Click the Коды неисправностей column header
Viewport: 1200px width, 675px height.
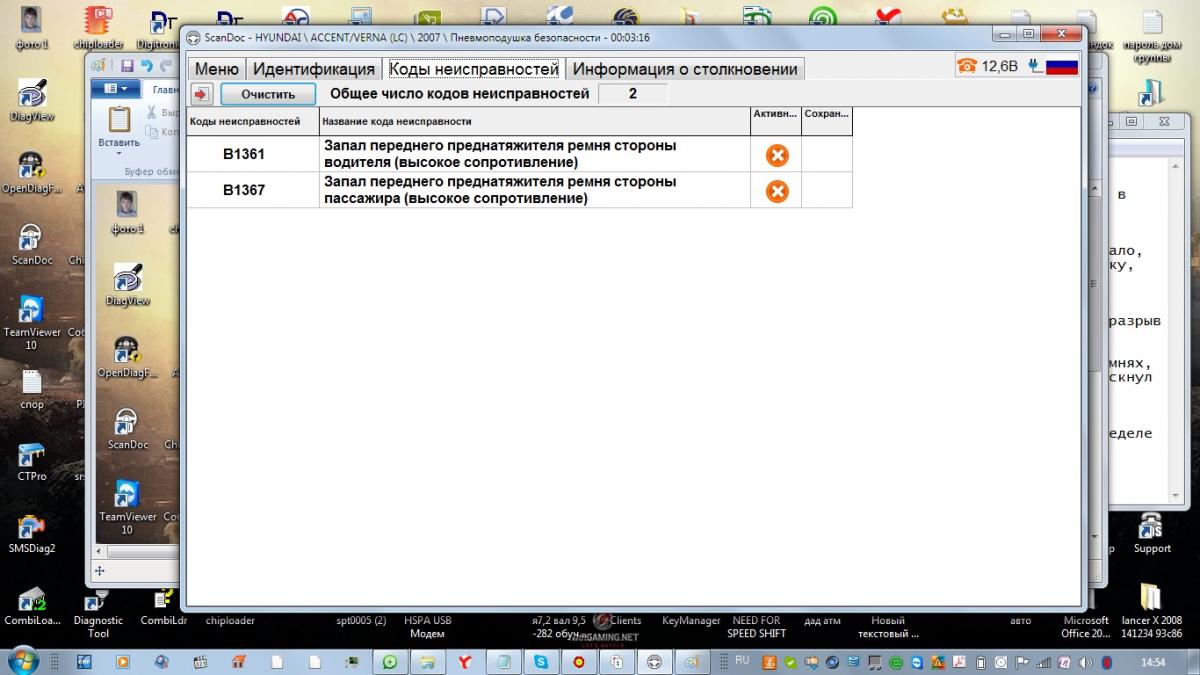coord(253,121)
